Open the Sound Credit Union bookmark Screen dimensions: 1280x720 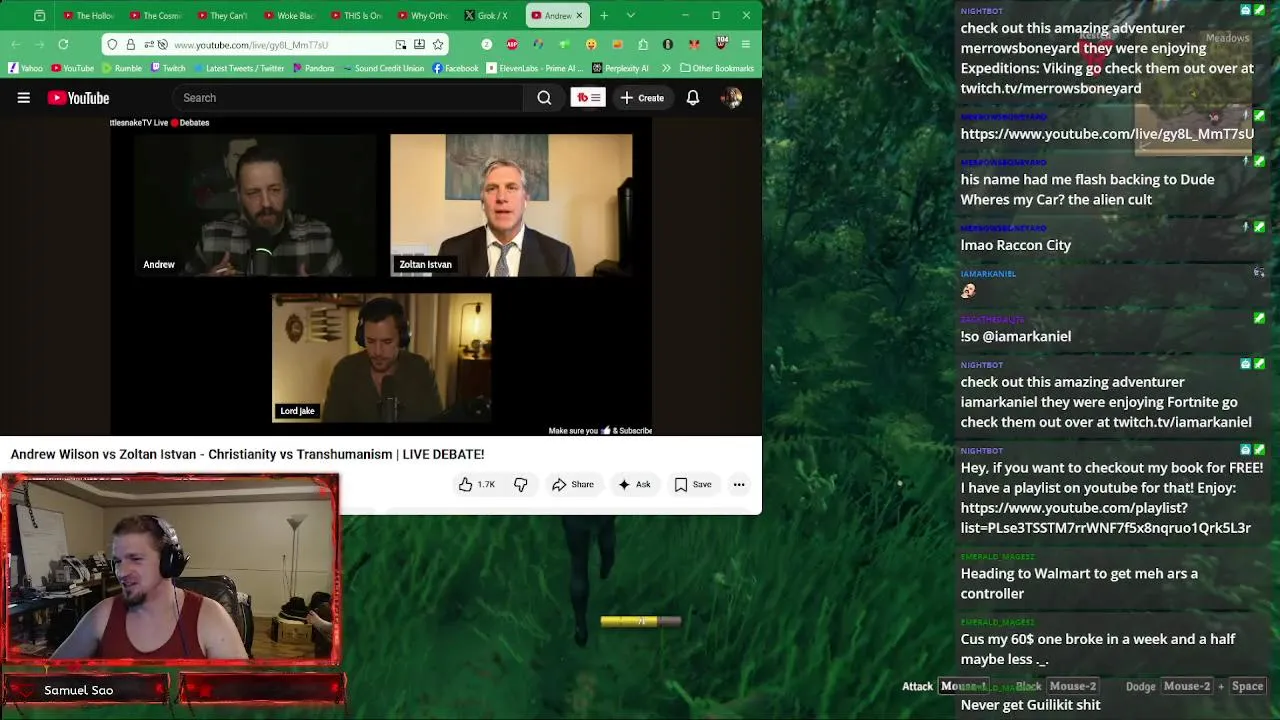click(x=383, y=68)
